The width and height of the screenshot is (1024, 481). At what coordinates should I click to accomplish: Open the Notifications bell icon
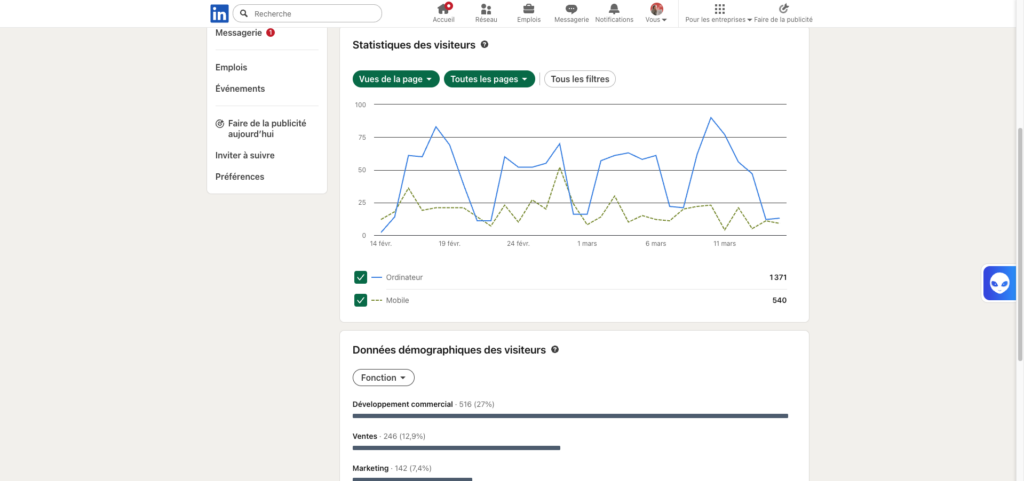[x=614, y=9]
